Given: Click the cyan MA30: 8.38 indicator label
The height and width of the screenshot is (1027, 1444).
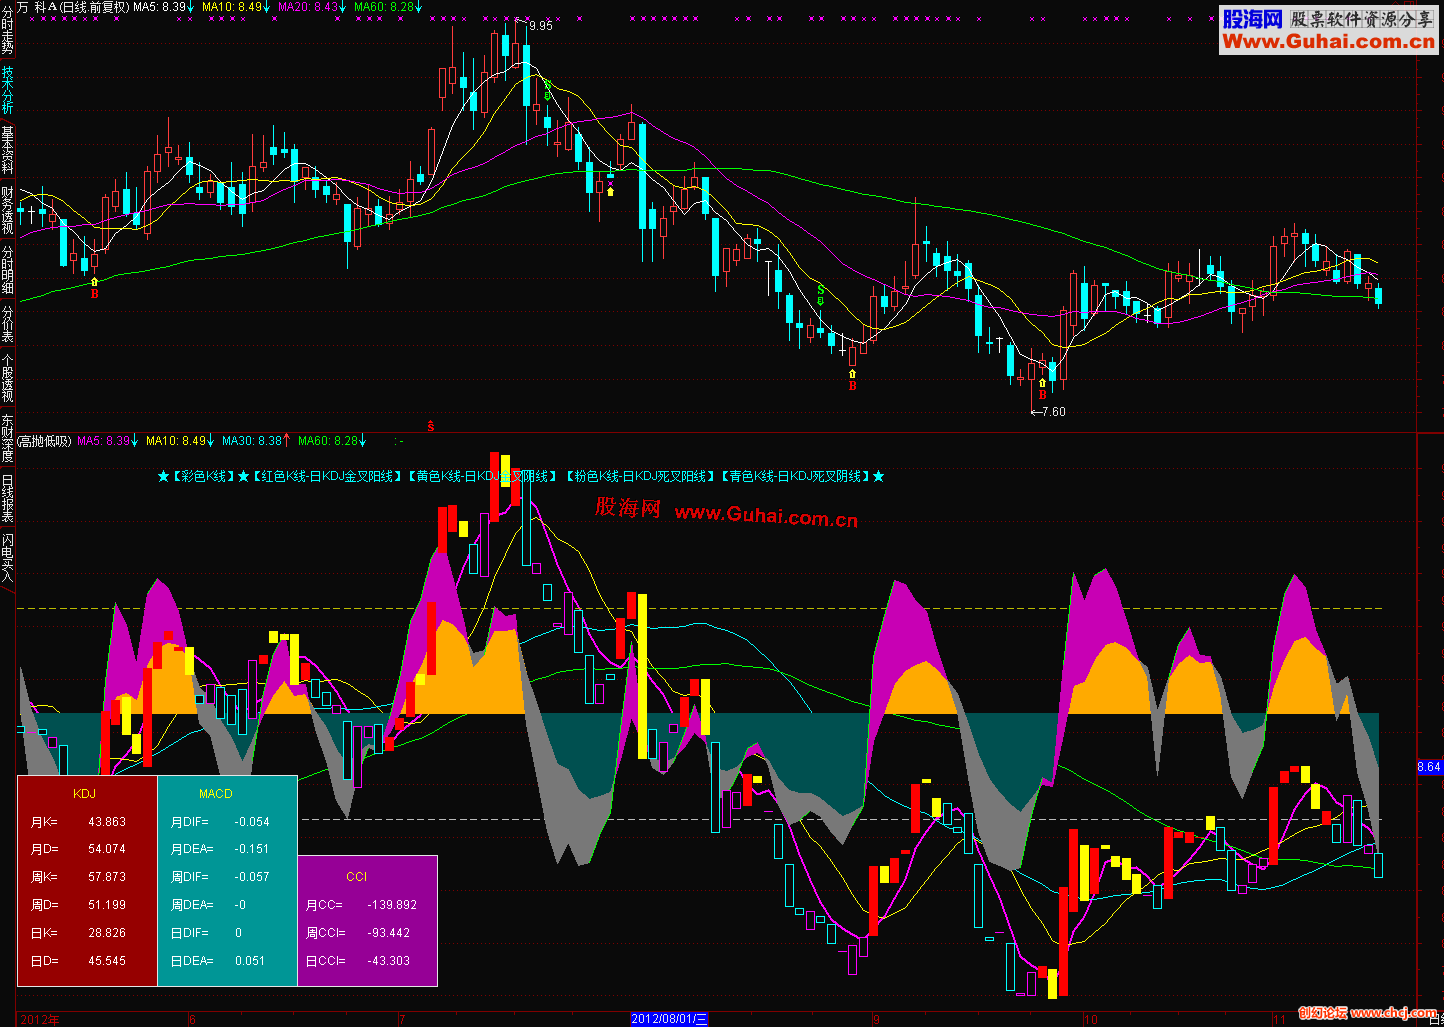Looking at the screenshot, I should (x=252, y=440).
